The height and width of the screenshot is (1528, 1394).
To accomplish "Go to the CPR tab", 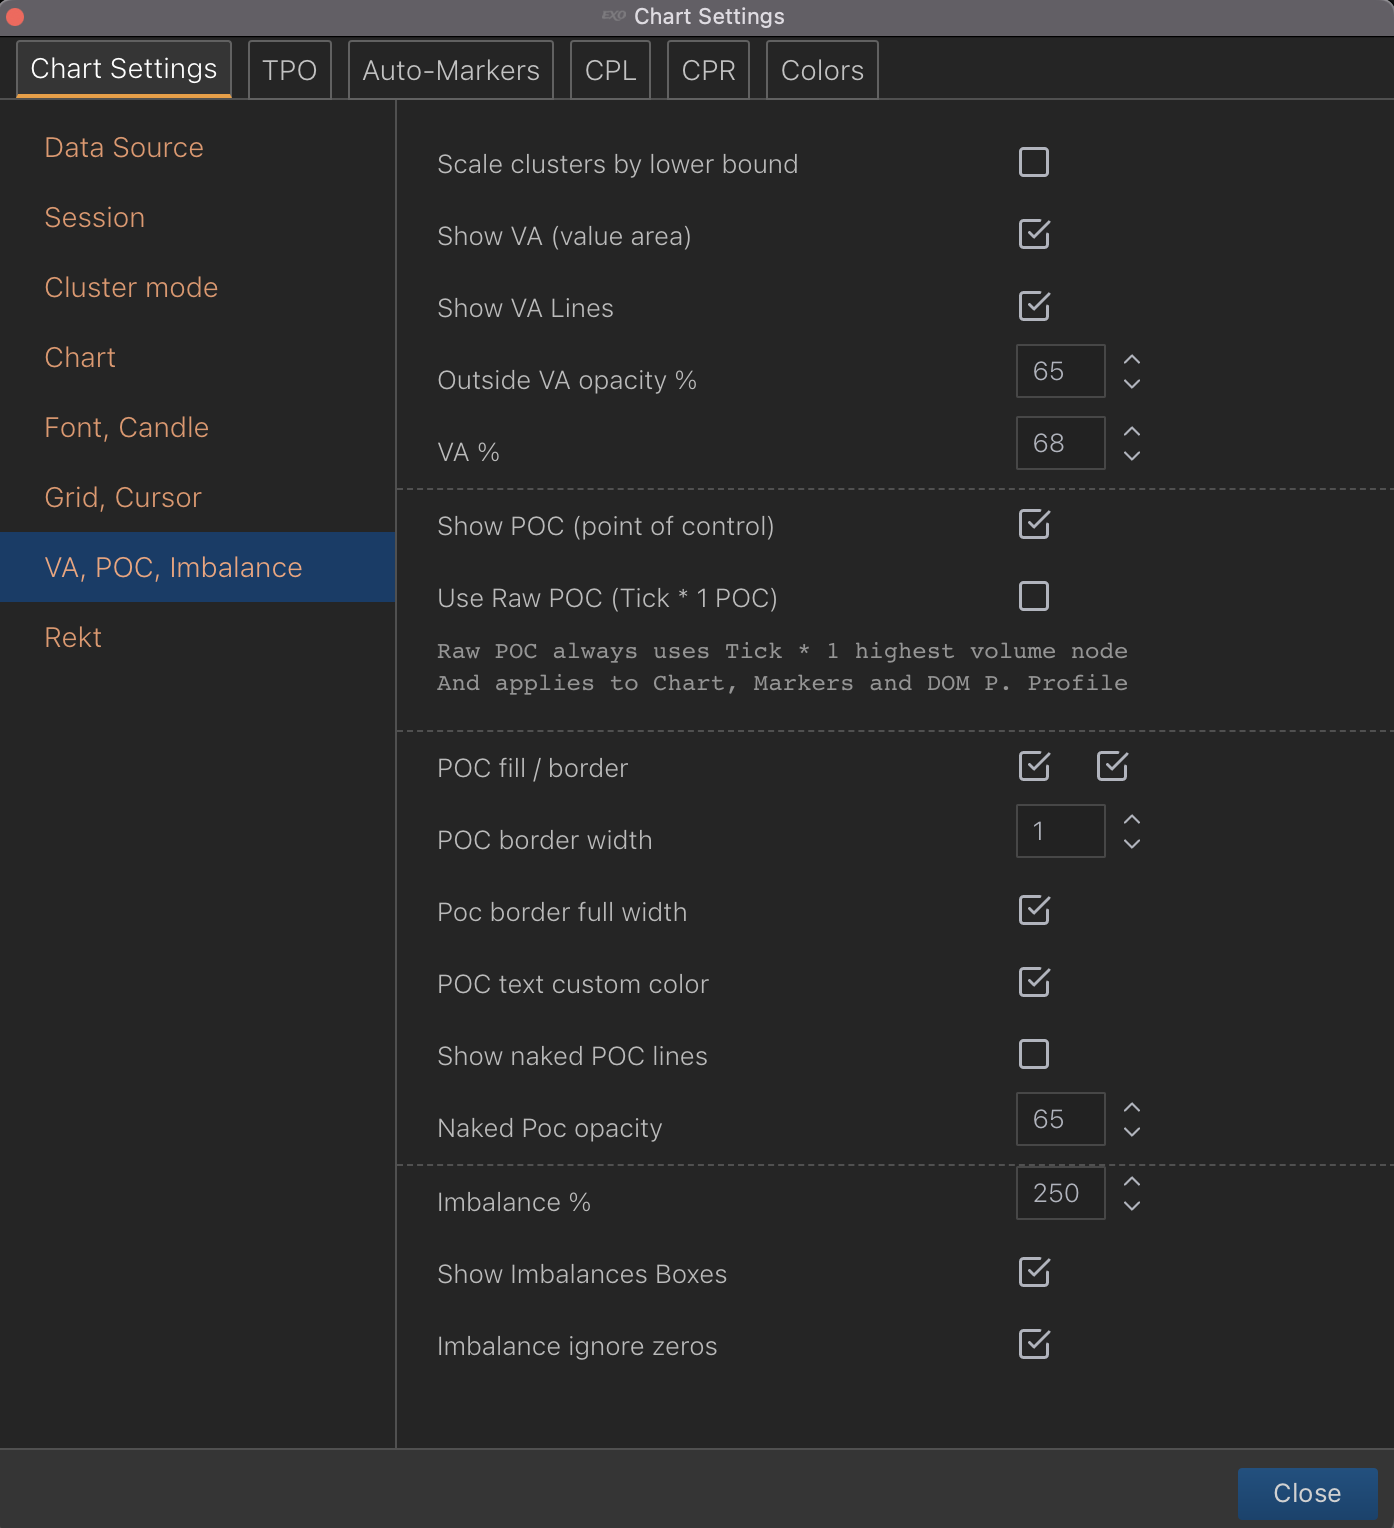I will (708, 70).
